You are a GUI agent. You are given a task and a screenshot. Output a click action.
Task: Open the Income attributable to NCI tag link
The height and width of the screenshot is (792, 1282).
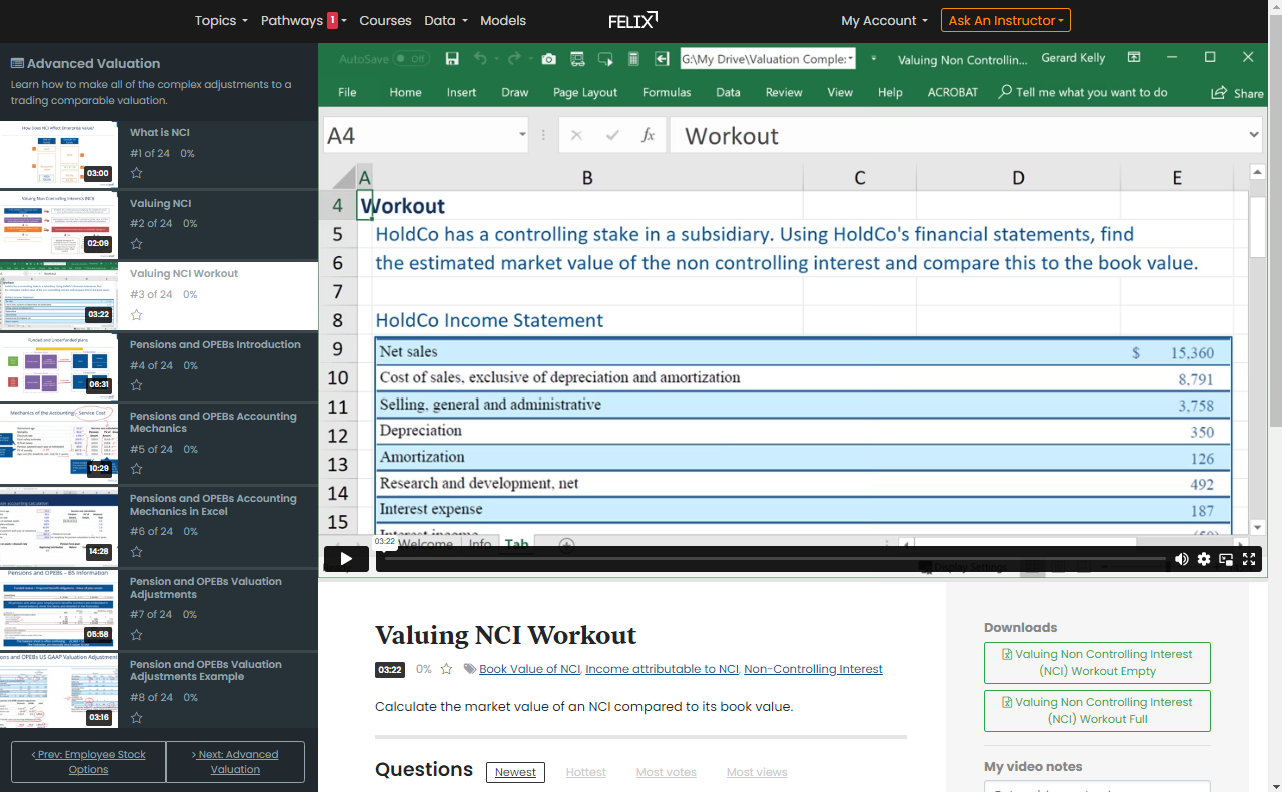tap(662, 669)
